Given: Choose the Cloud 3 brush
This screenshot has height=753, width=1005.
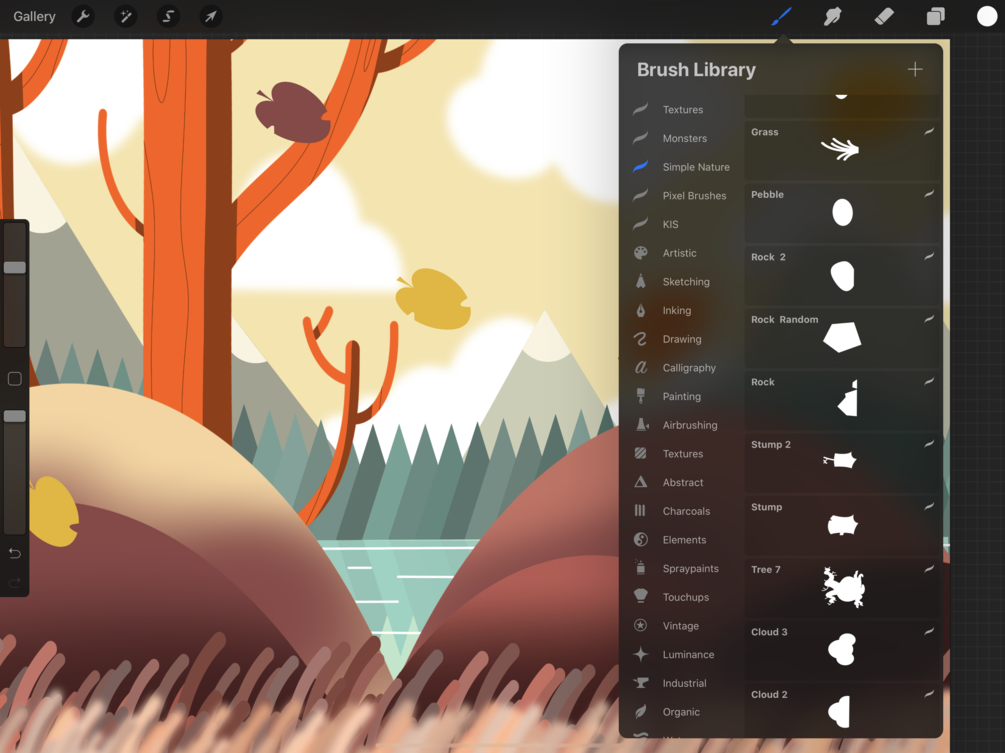Looking at the screenshot, I should [842, 650].
